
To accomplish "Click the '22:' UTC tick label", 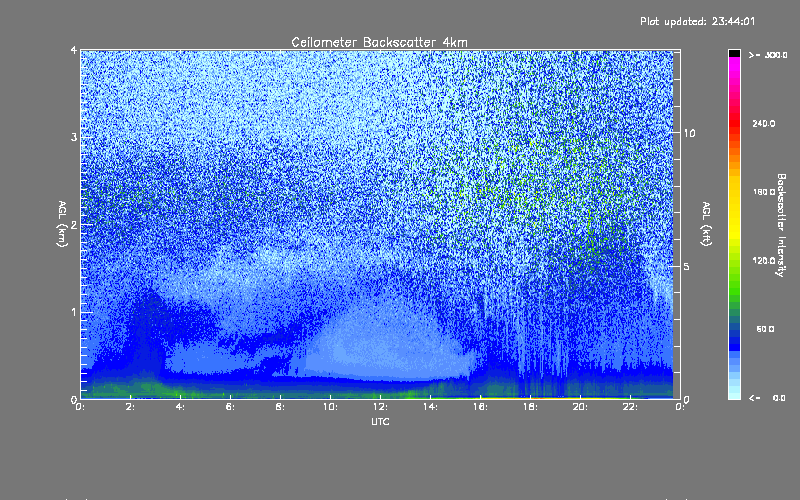I will [630, 407].
